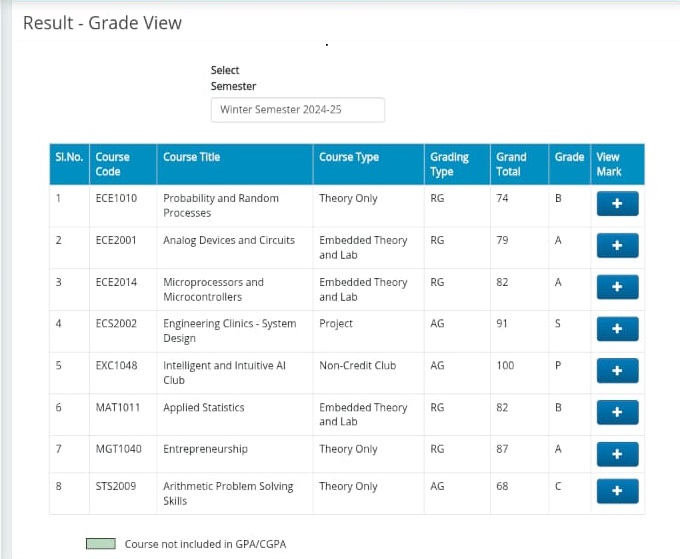Select the STS2009 course code cell
The height and width of the screenshot is (559, 680).
(x=116, y=486)
